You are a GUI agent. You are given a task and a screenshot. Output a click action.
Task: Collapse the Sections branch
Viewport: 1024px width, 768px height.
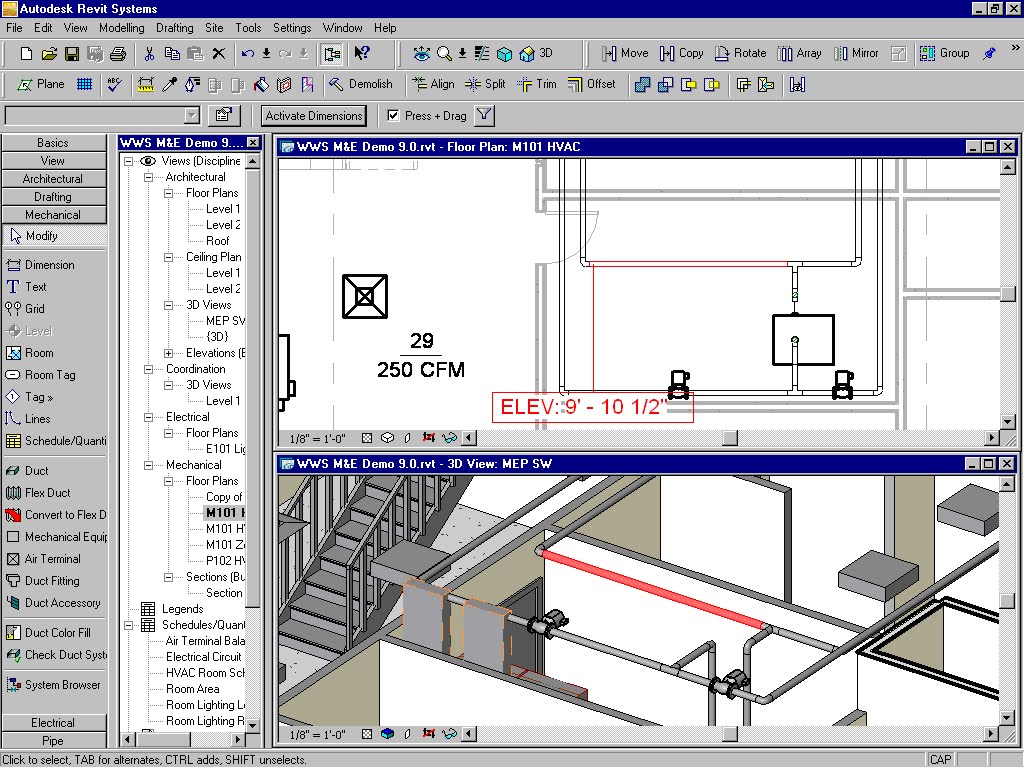168,577
